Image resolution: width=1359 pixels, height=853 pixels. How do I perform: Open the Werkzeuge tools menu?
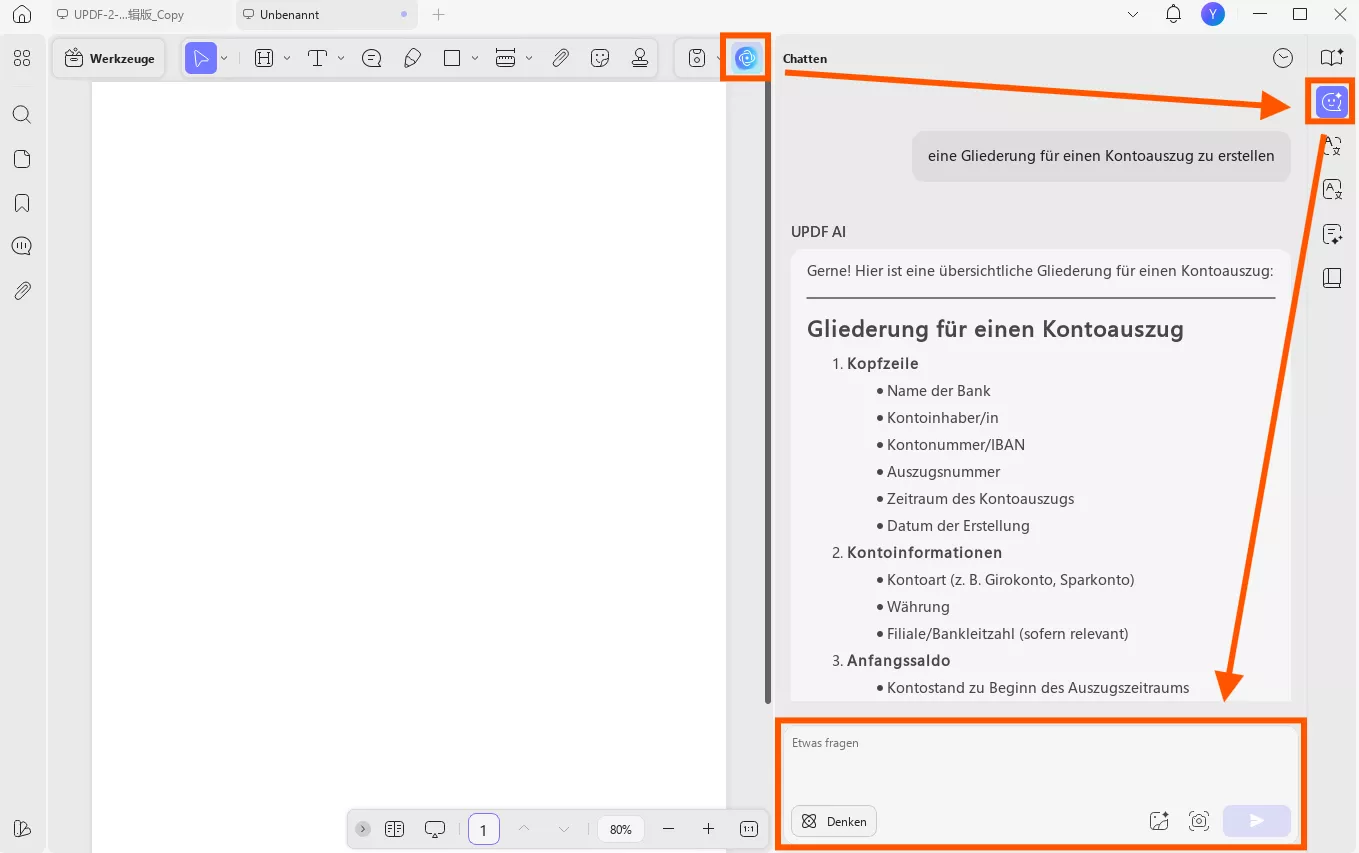pyautogui.click(x=110, y=58)
